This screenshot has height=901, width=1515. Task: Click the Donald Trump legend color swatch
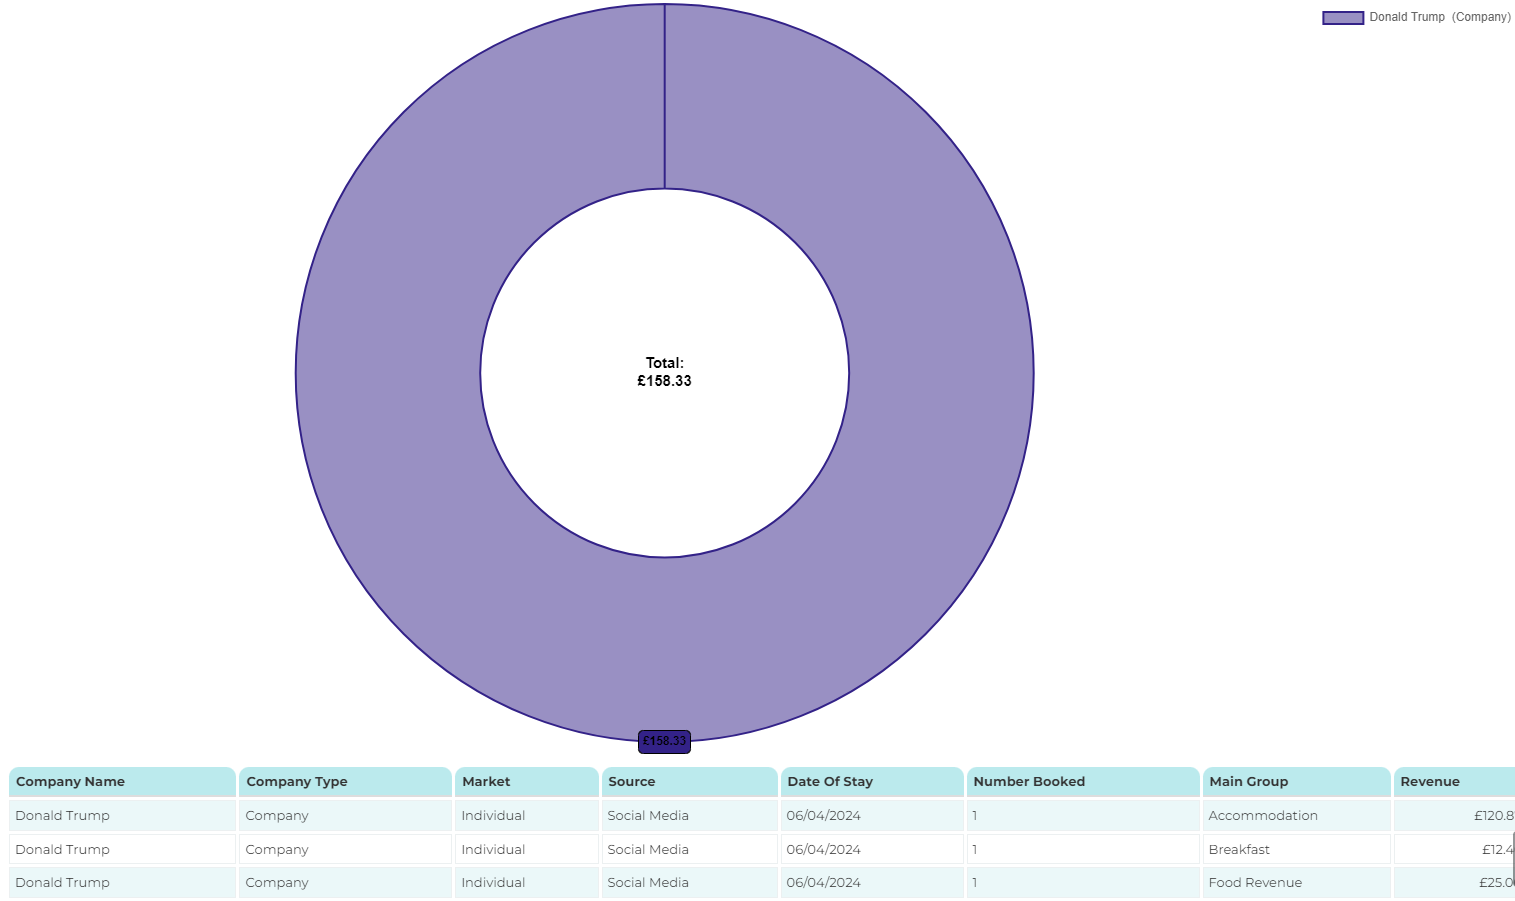pos(1343,18)
